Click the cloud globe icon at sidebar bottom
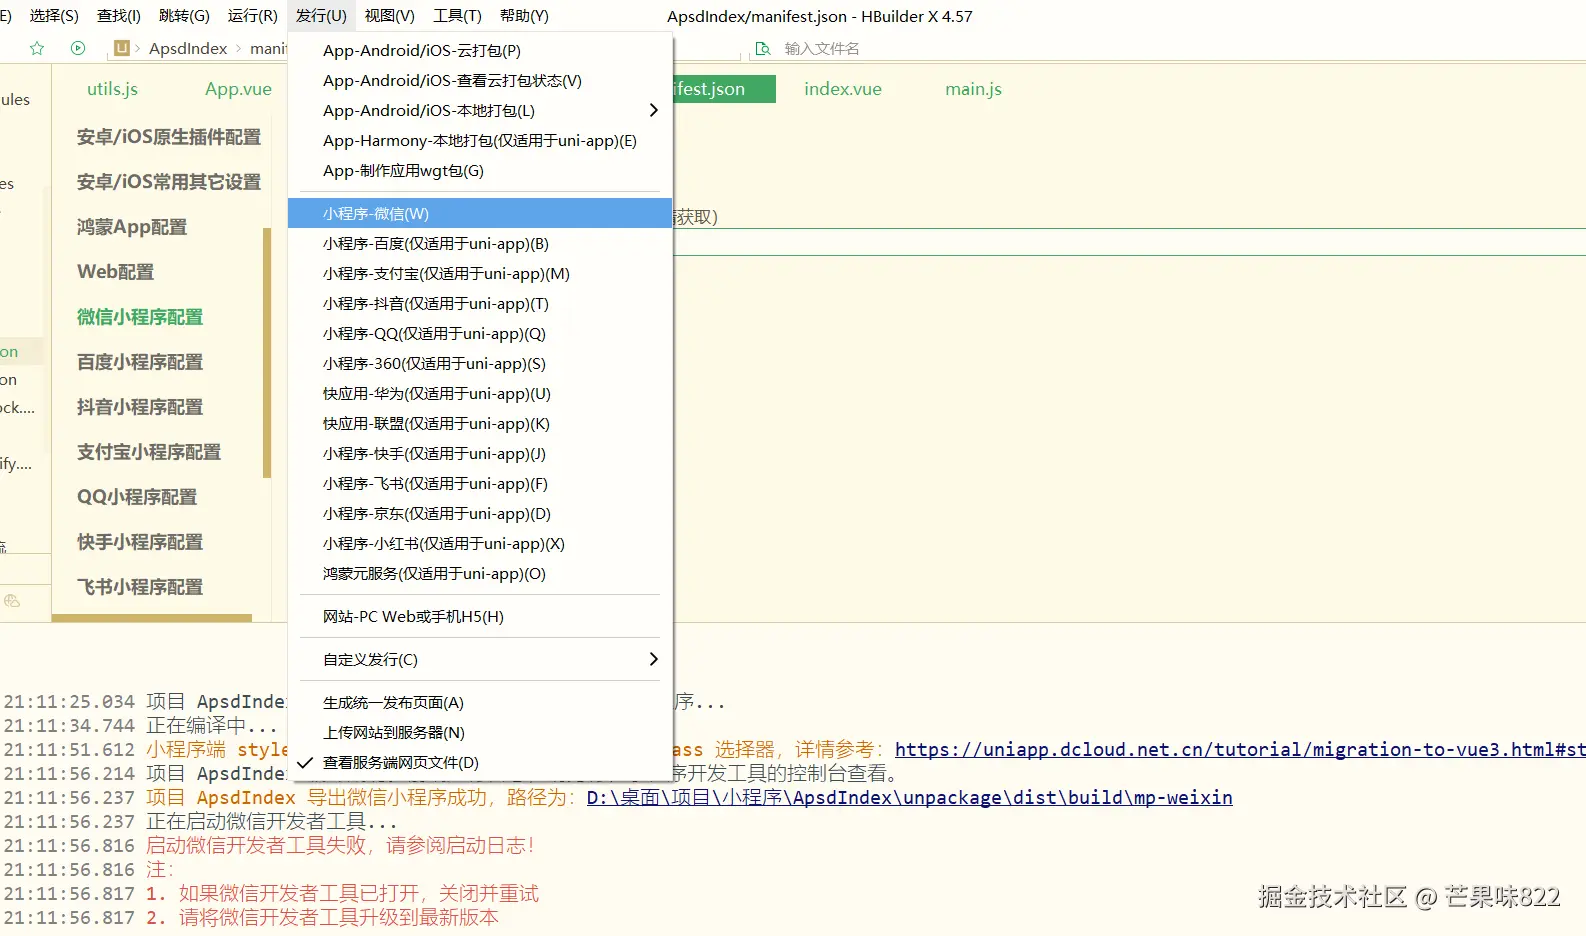The height and width of the screenshot is (936, 1586). click(12, 601)
